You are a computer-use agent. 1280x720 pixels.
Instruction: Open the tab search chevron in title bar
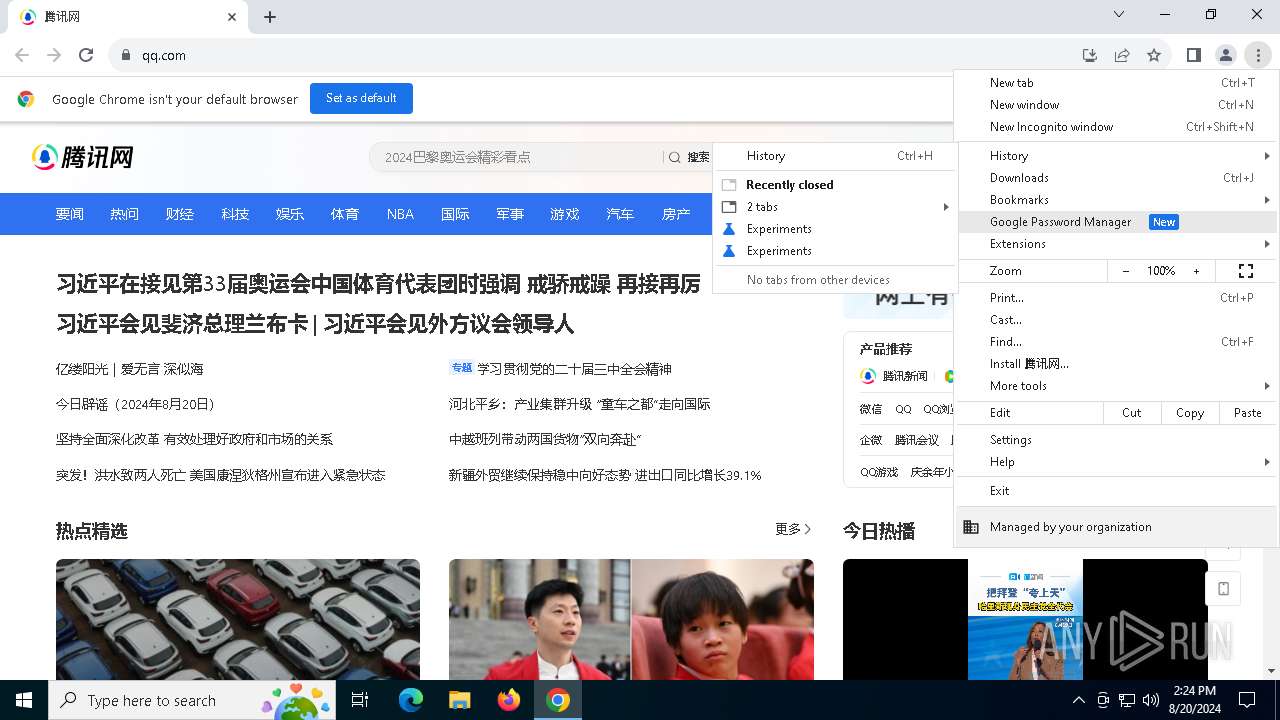[1119, 14]
